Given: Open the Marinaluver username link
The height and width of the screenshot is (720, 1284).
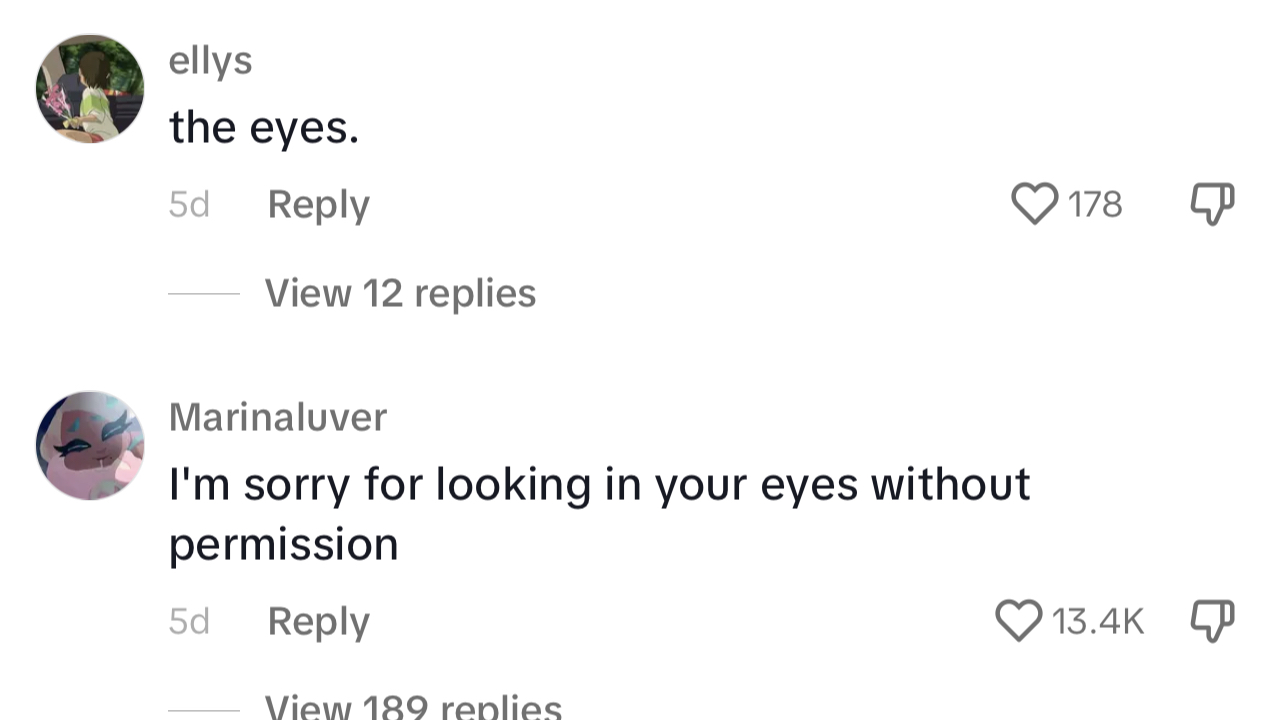Looking at the screenshot, I should pyautogui.click(x=277, y=417).
